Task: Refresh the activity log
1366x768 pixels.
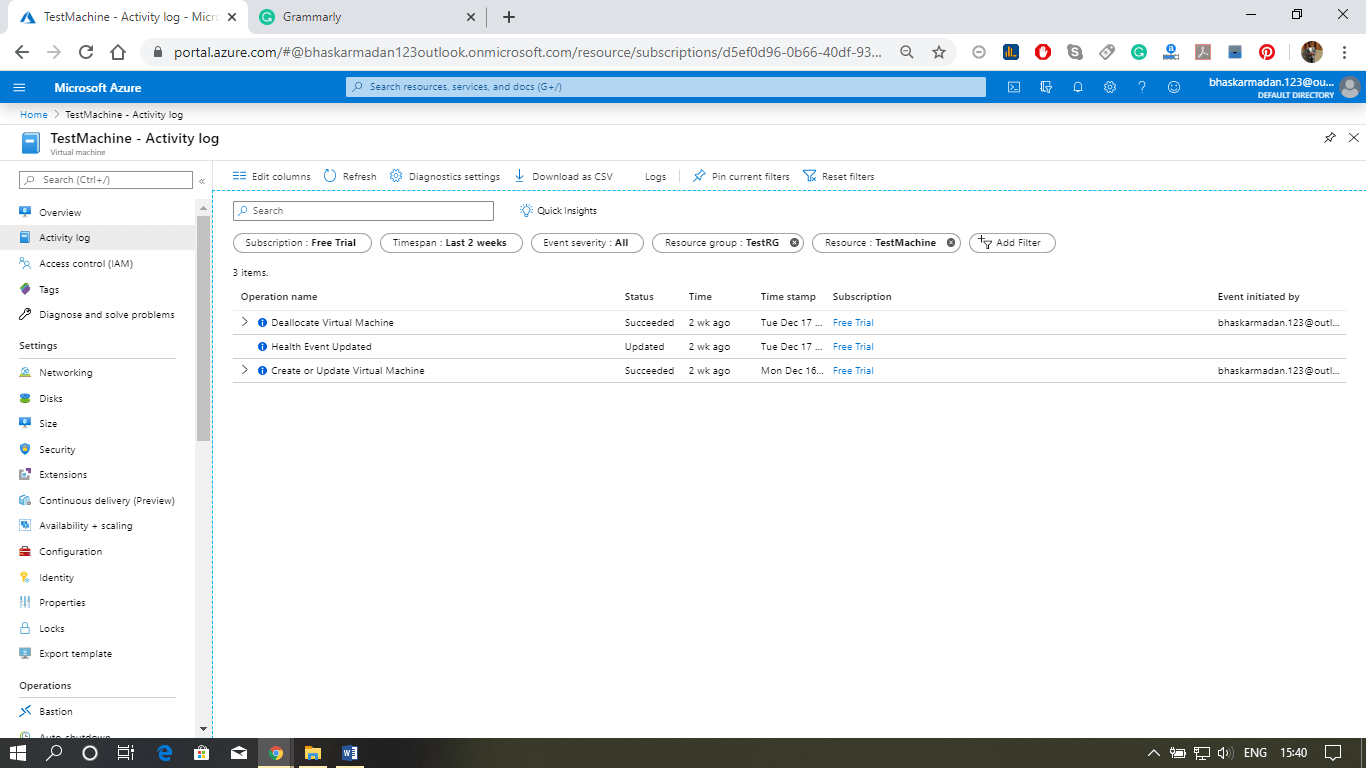Action: click(350, 176)
